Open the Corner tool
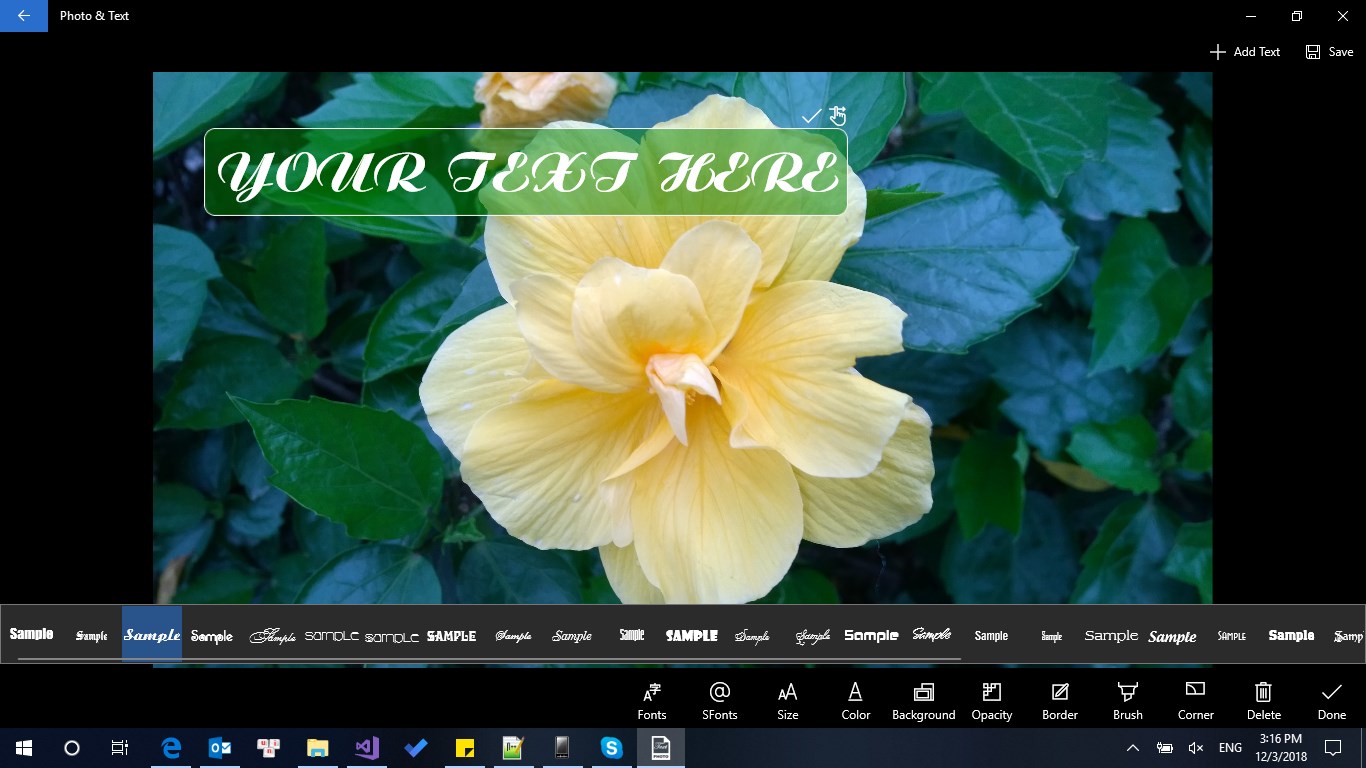Viewport: 1366px width, 768px height. pyautogui.click(x=1196, y=701)
